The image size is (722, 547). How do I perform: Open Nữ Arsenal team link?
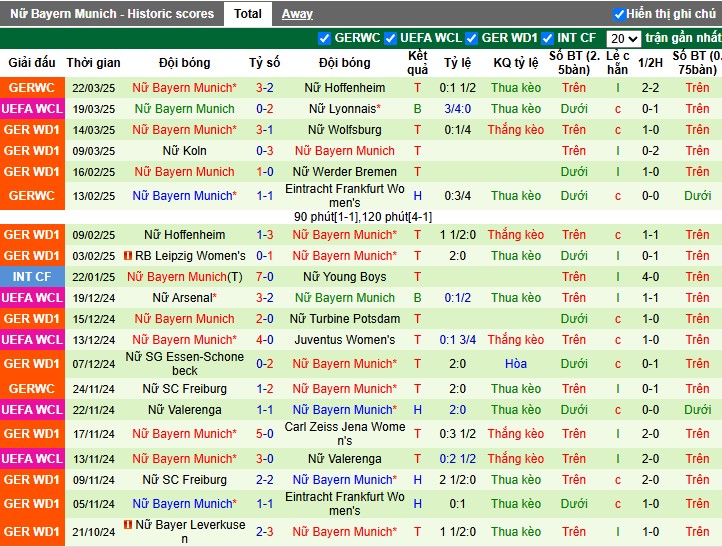[184, 298]
